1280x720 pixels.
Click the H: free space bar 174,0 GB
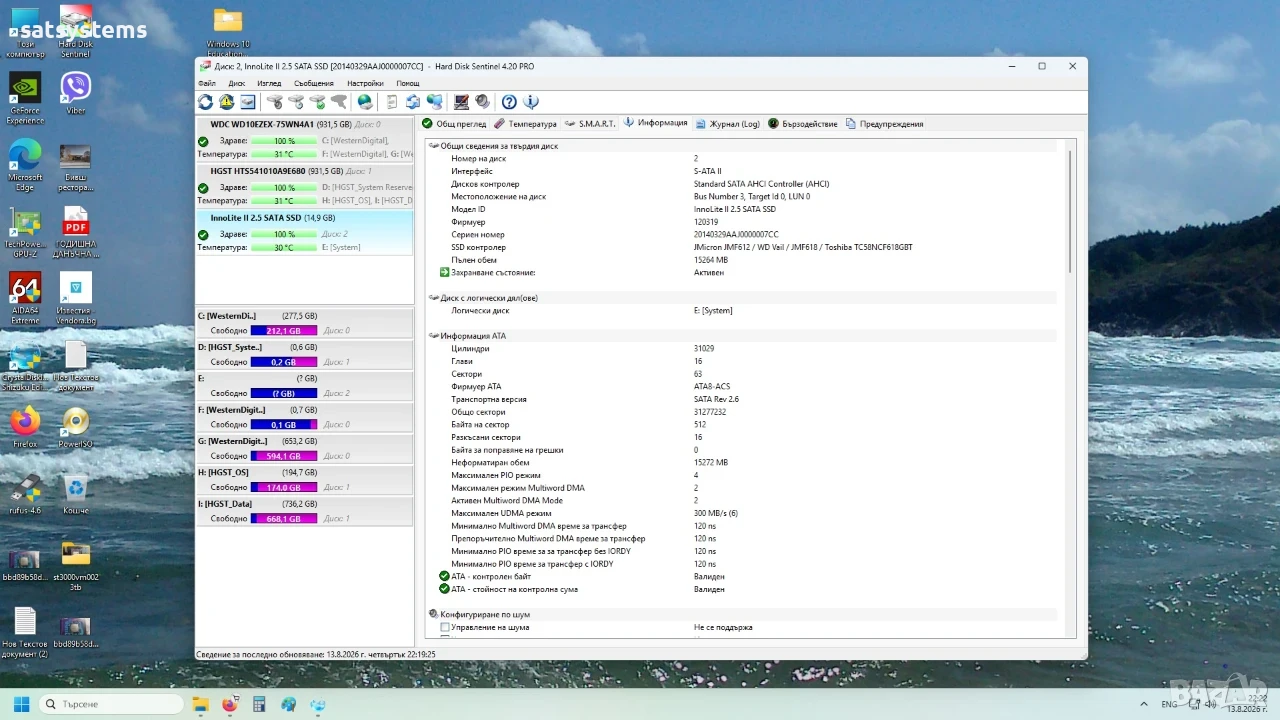tap(284, 487)
